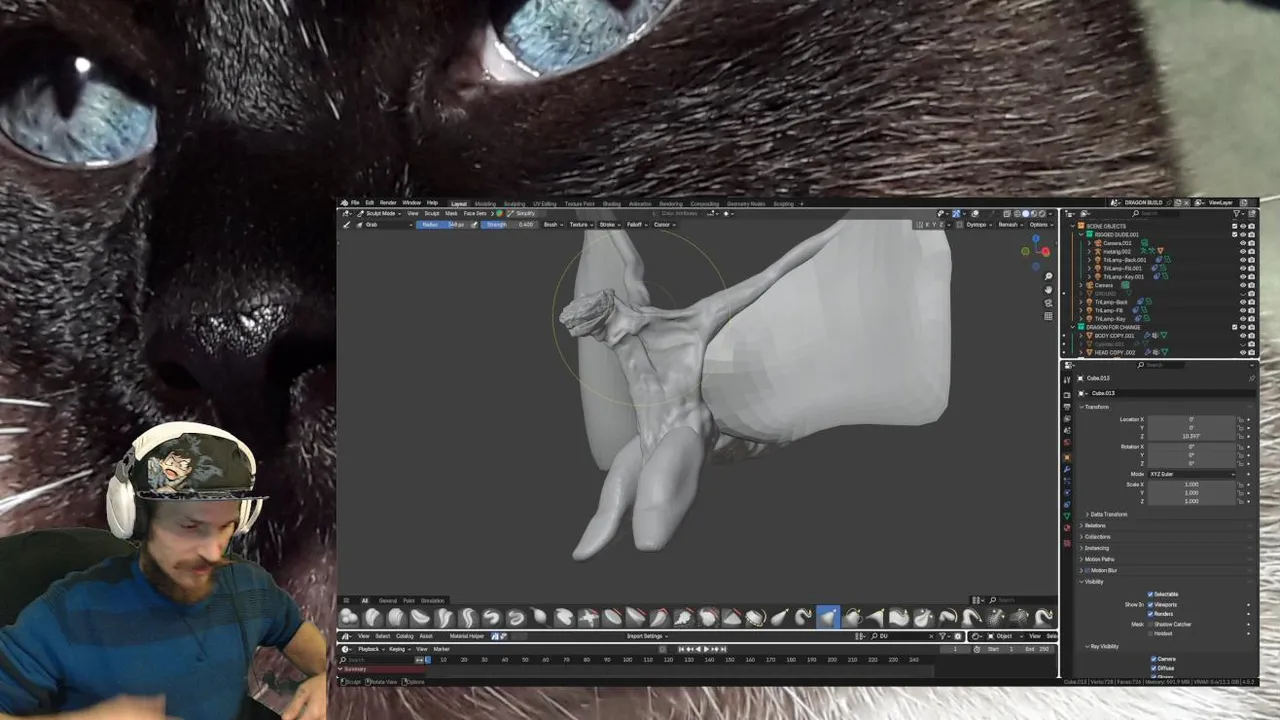This screenshot has height=720, width=1280.
Task: Collapse the SCENE OBJECTS collection in outliner
Action: (1074, 226)
